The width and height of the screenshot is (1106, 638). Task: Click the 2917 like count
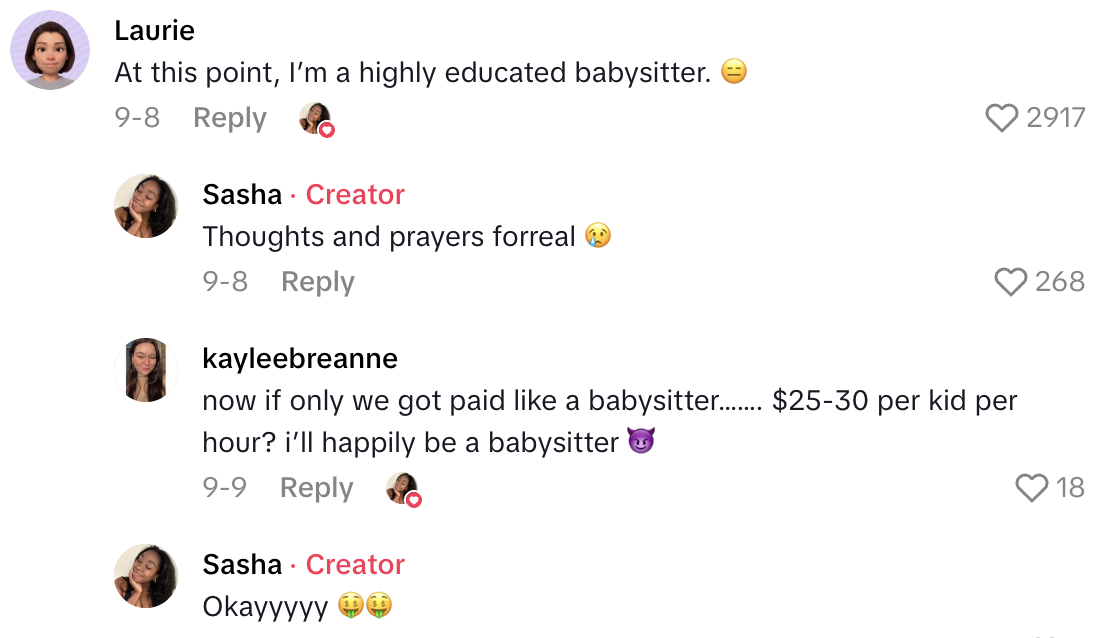(x=1055, y=119)
